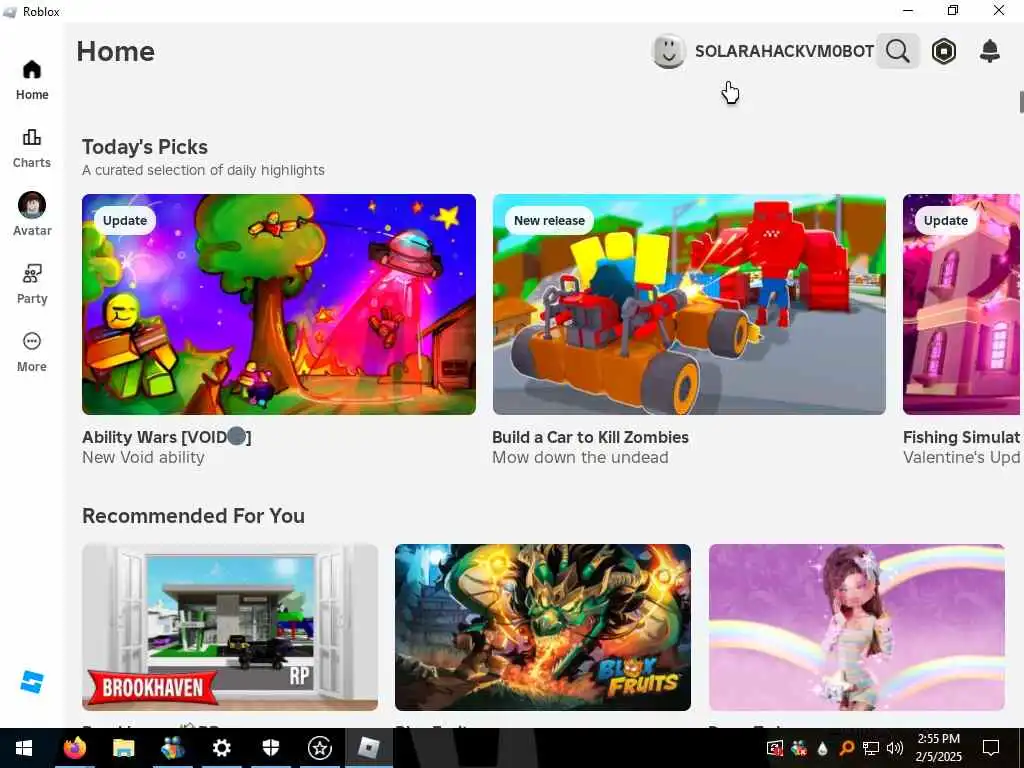Viewport: 1024px width, 768px height.
Task: Open the Action Center notification icon
Action: coord(991,748)
